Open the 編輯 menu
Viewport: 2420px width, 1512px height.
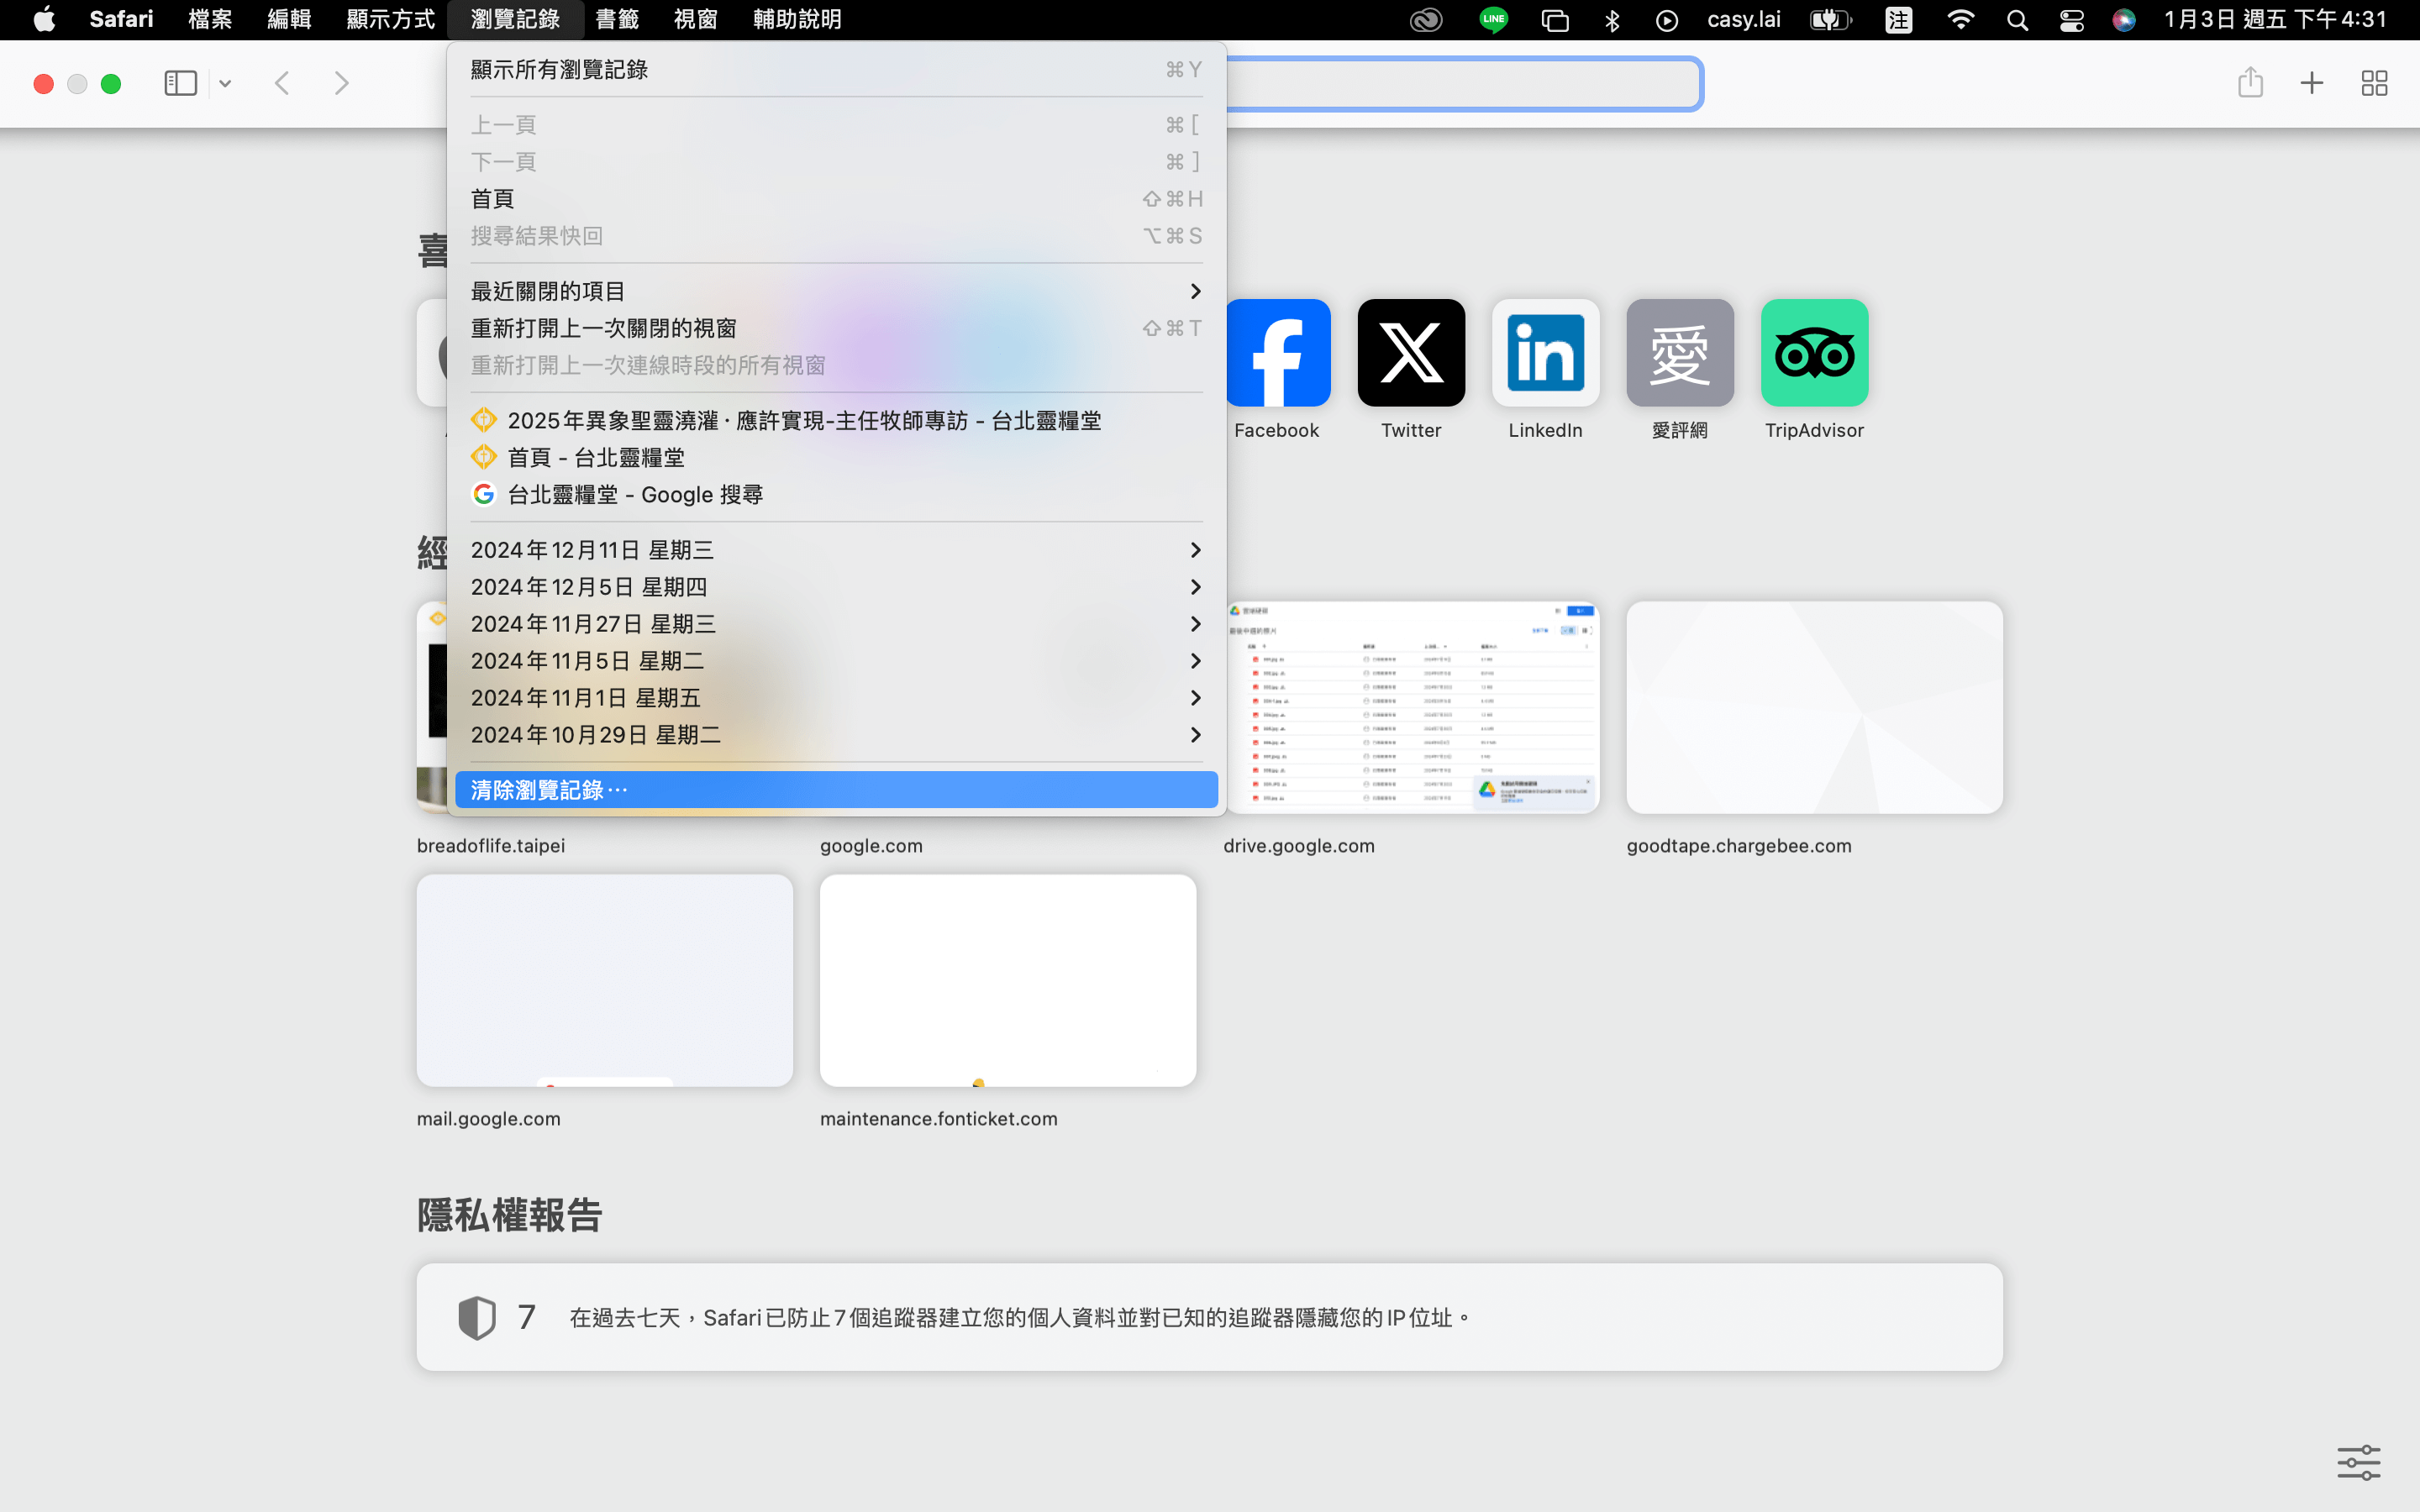(x=289, y=19)
